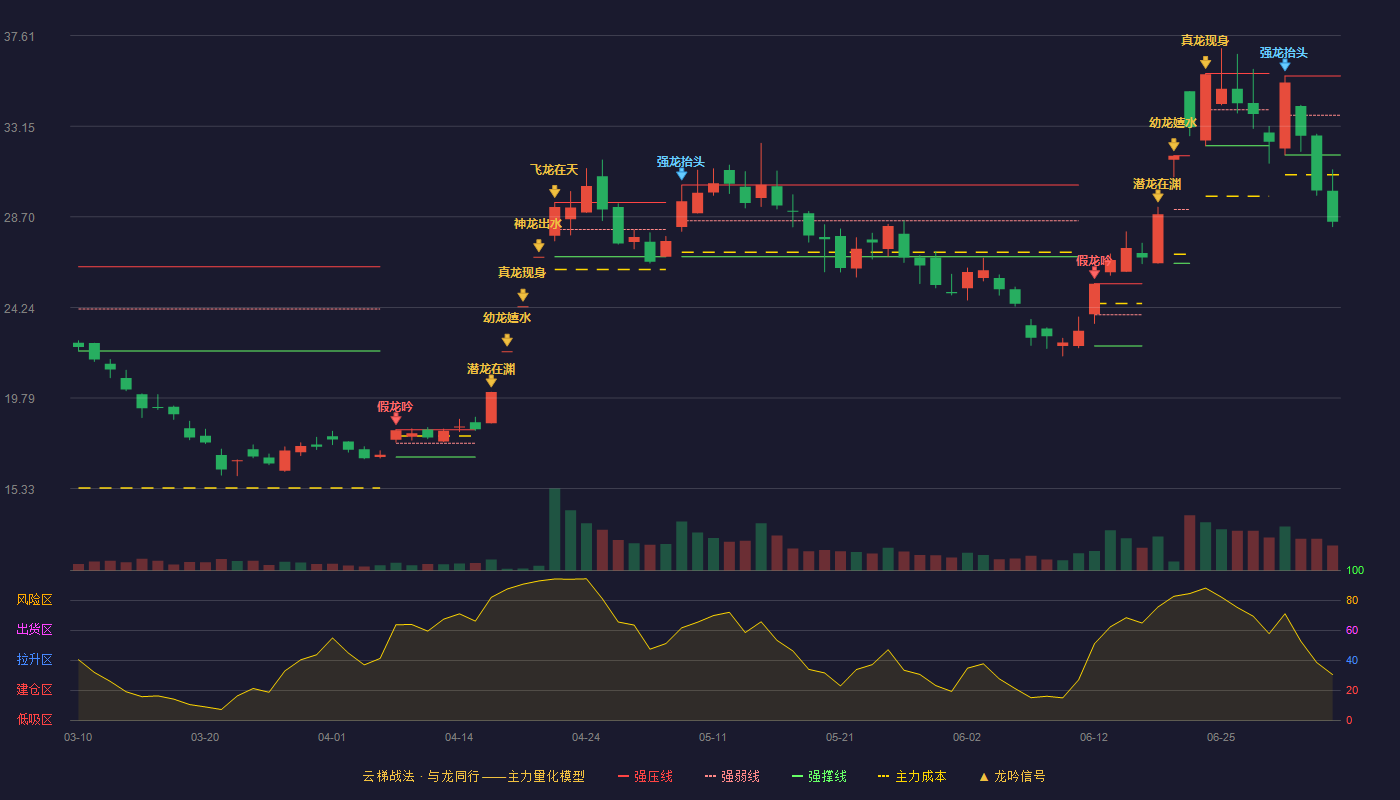Toggle the 强弱线 legend series
The width and height of the screenshot is (1400, 800).
732,776
